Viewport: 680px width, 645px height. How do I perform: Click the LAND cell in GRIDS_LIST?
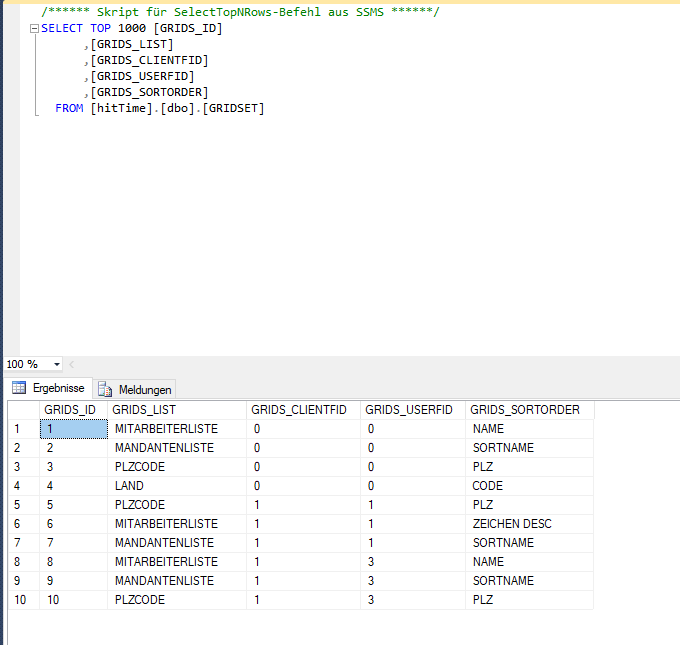click(x=130, y=486)
